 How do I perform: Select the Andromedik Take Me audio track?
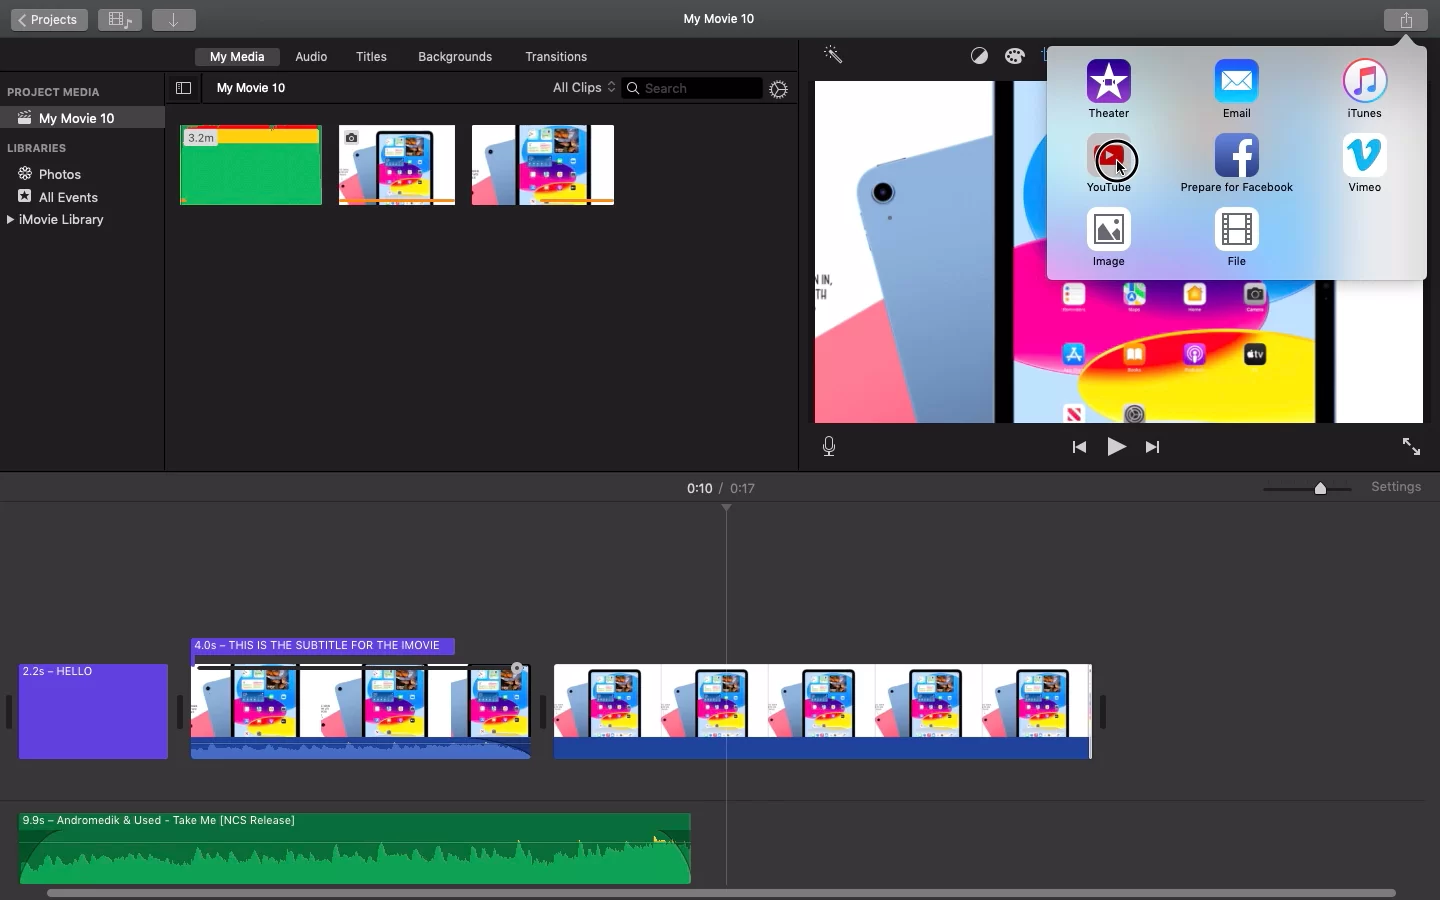click(x=355, y=849)
